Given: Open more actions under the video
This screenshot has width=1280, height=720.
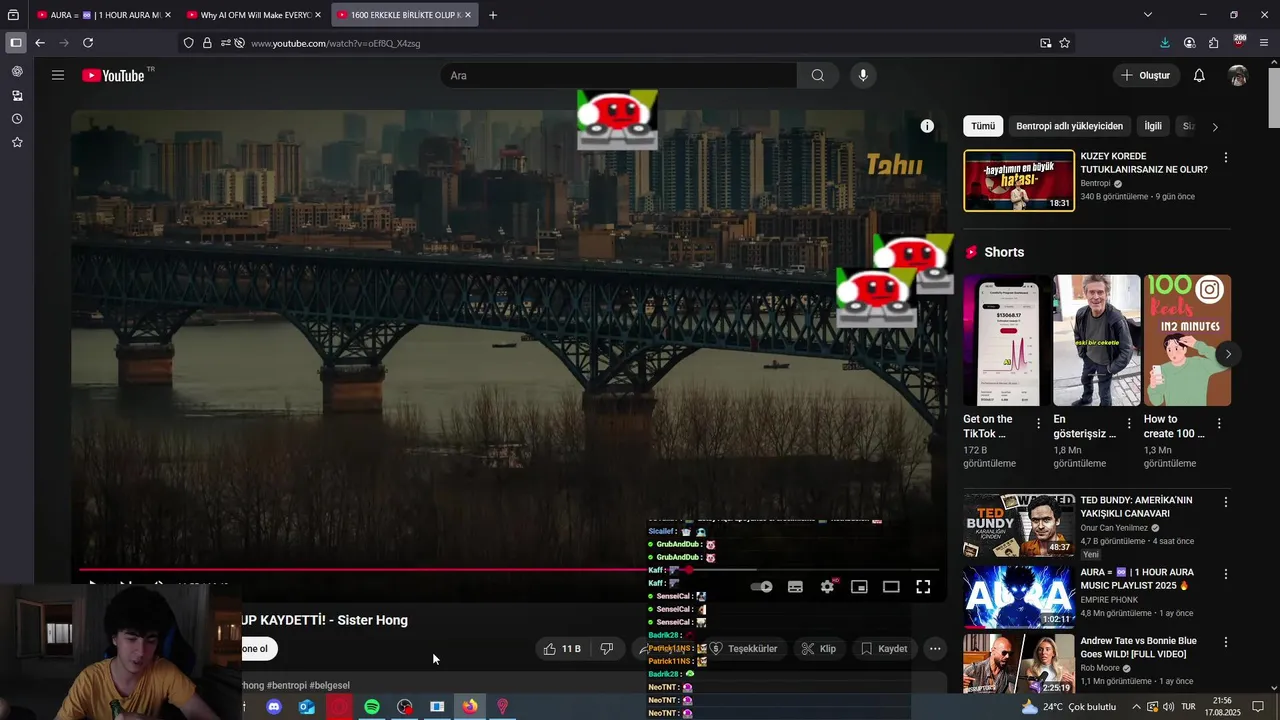Looking at the screenshot, I should tap(935, 649).
